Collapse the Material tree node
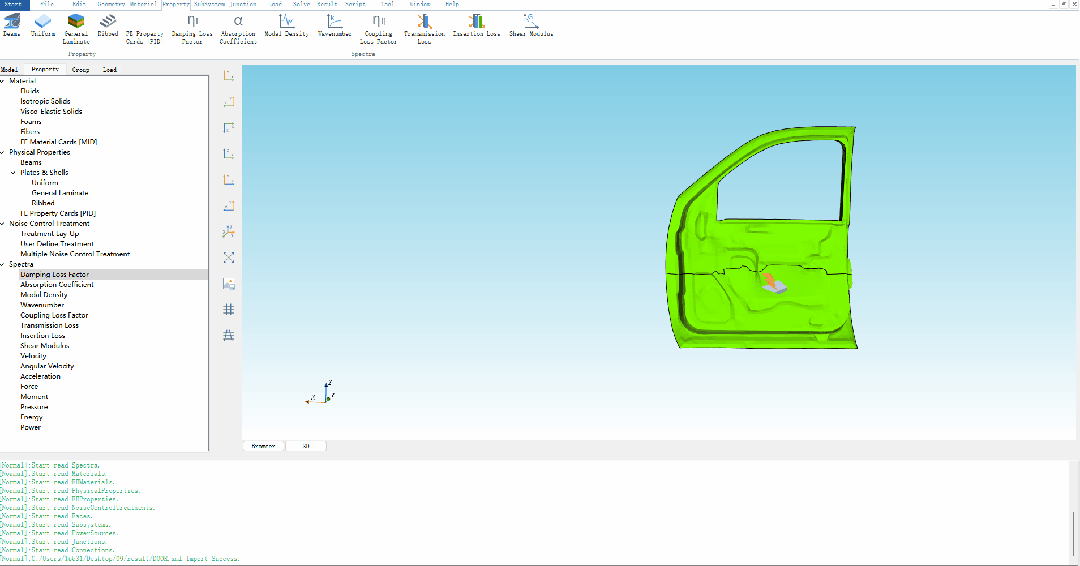 (3, 81)
